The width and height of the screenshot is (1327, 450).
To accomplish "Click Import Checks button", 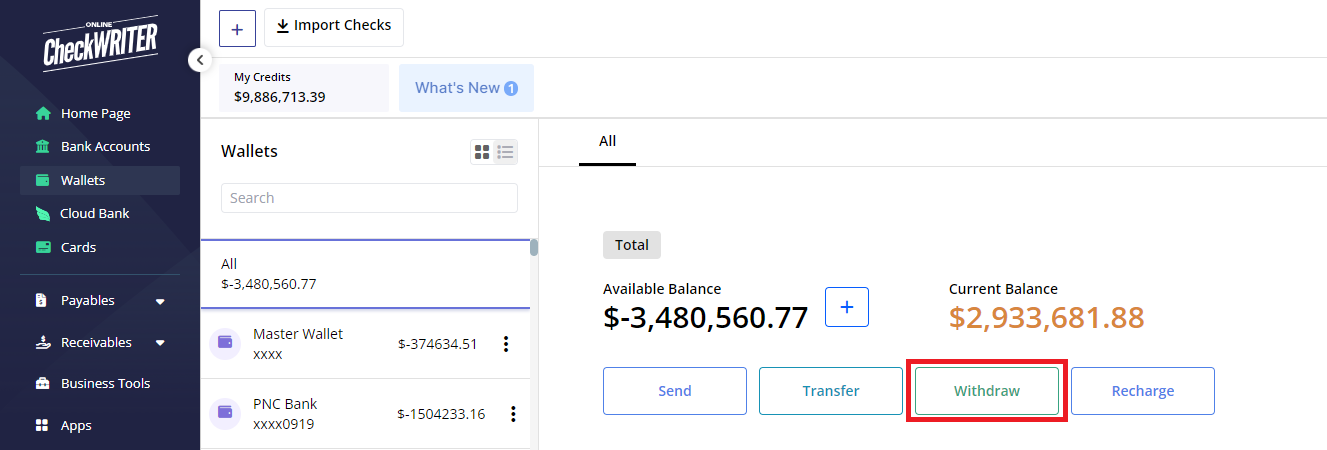I will click(x=334, y=27).
